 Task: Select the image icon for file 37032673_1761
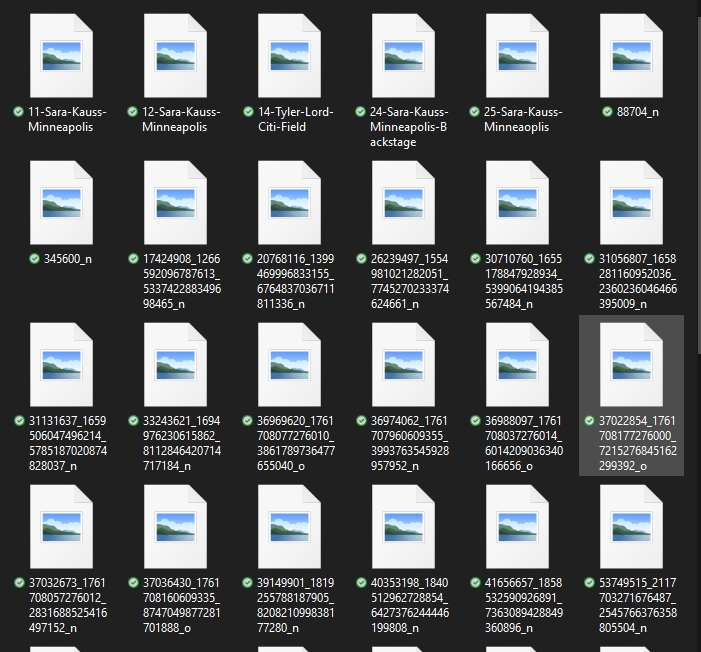pyautogui.click(x=61, y=527)
